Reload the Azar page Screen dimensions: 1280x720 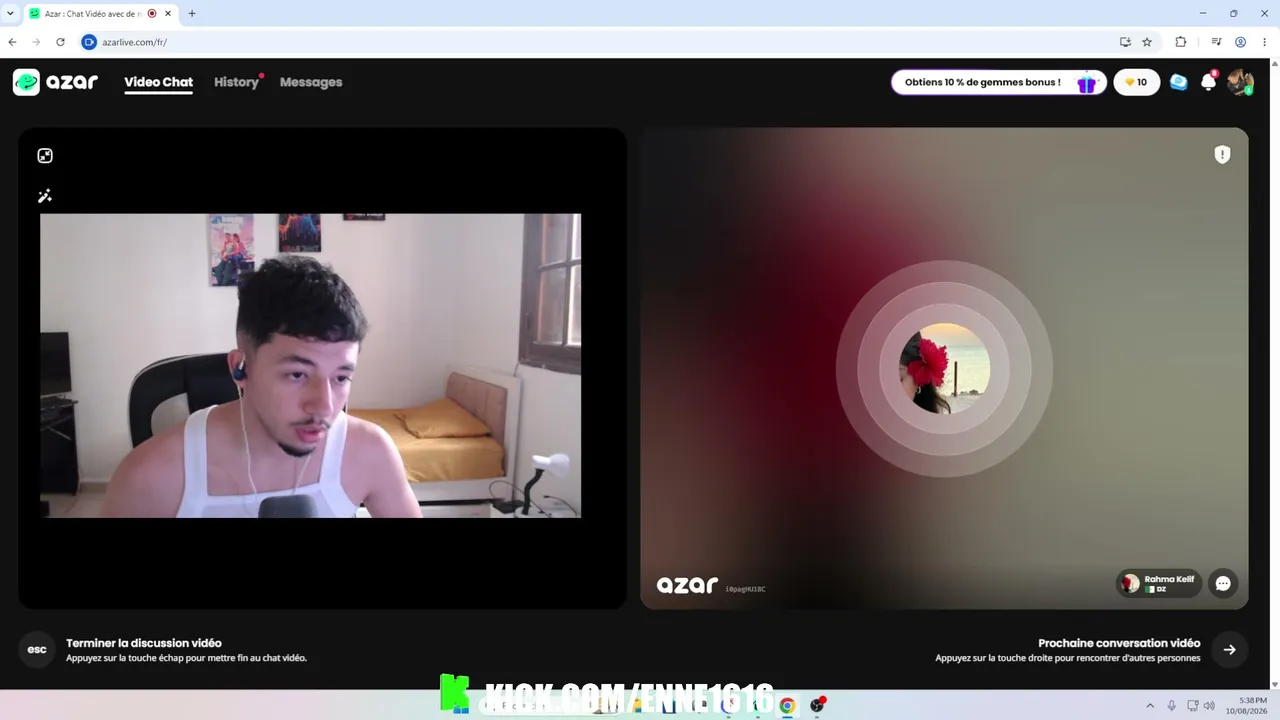coord(60,42)
